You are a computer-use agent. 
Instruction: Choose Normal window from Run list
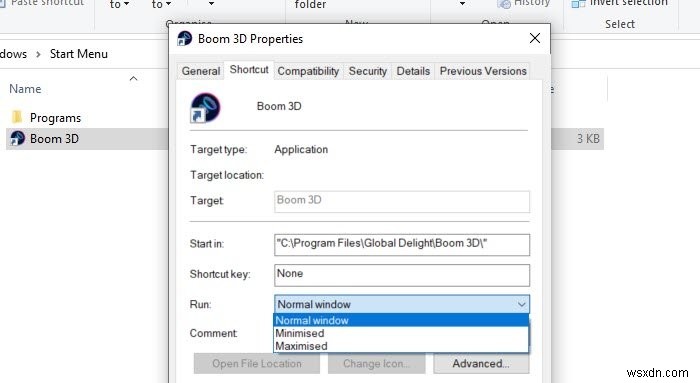(x=401, y=321)
